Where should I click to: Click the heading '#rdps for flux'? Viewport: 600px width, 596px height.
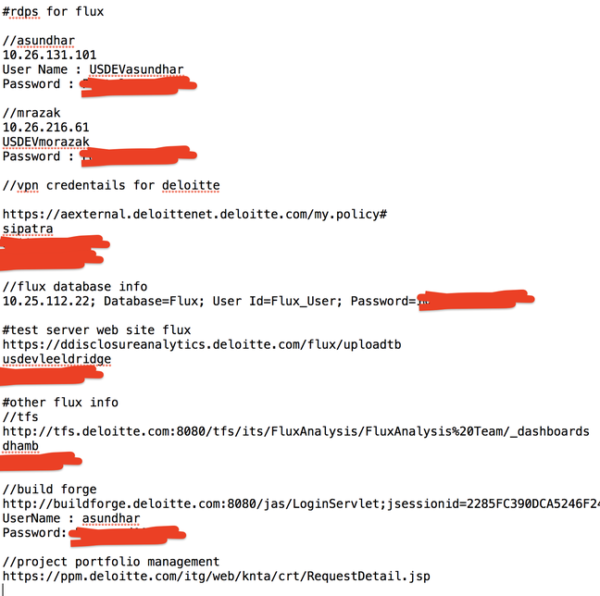[53, 11]
